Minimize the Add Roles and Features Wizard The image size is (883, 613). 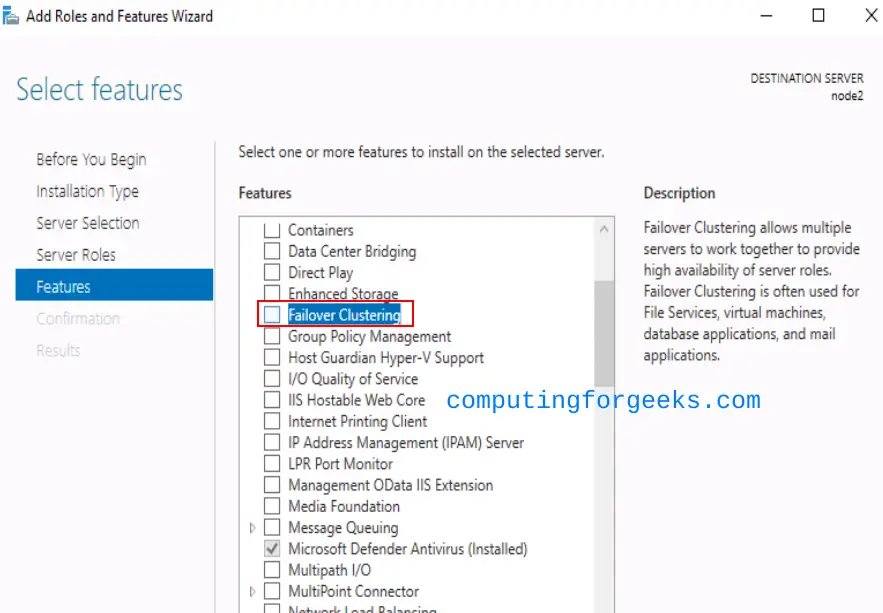[766, 16]
